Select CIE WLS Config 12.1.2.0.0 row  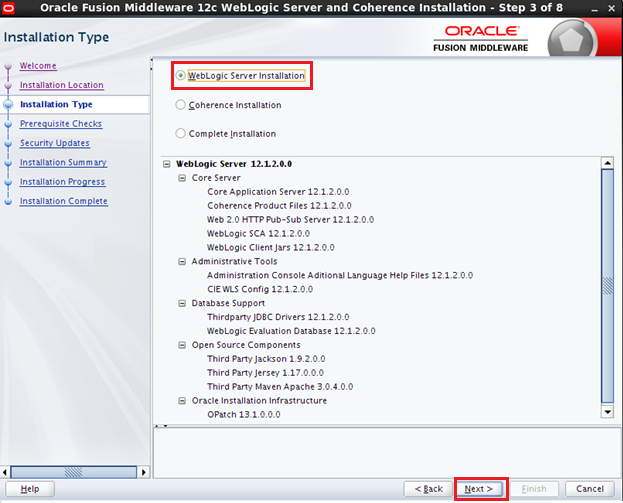tap(260, 289)
